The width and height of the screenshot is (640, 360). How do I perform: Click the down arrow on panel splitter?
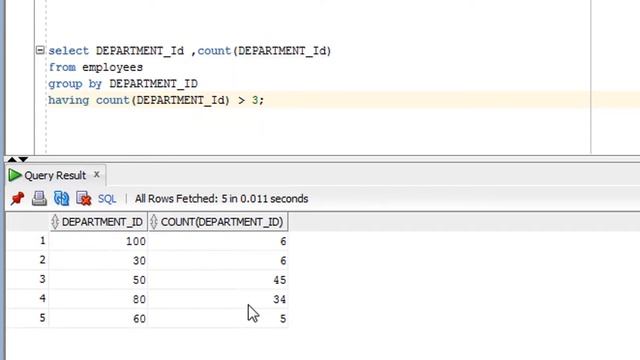23,159
